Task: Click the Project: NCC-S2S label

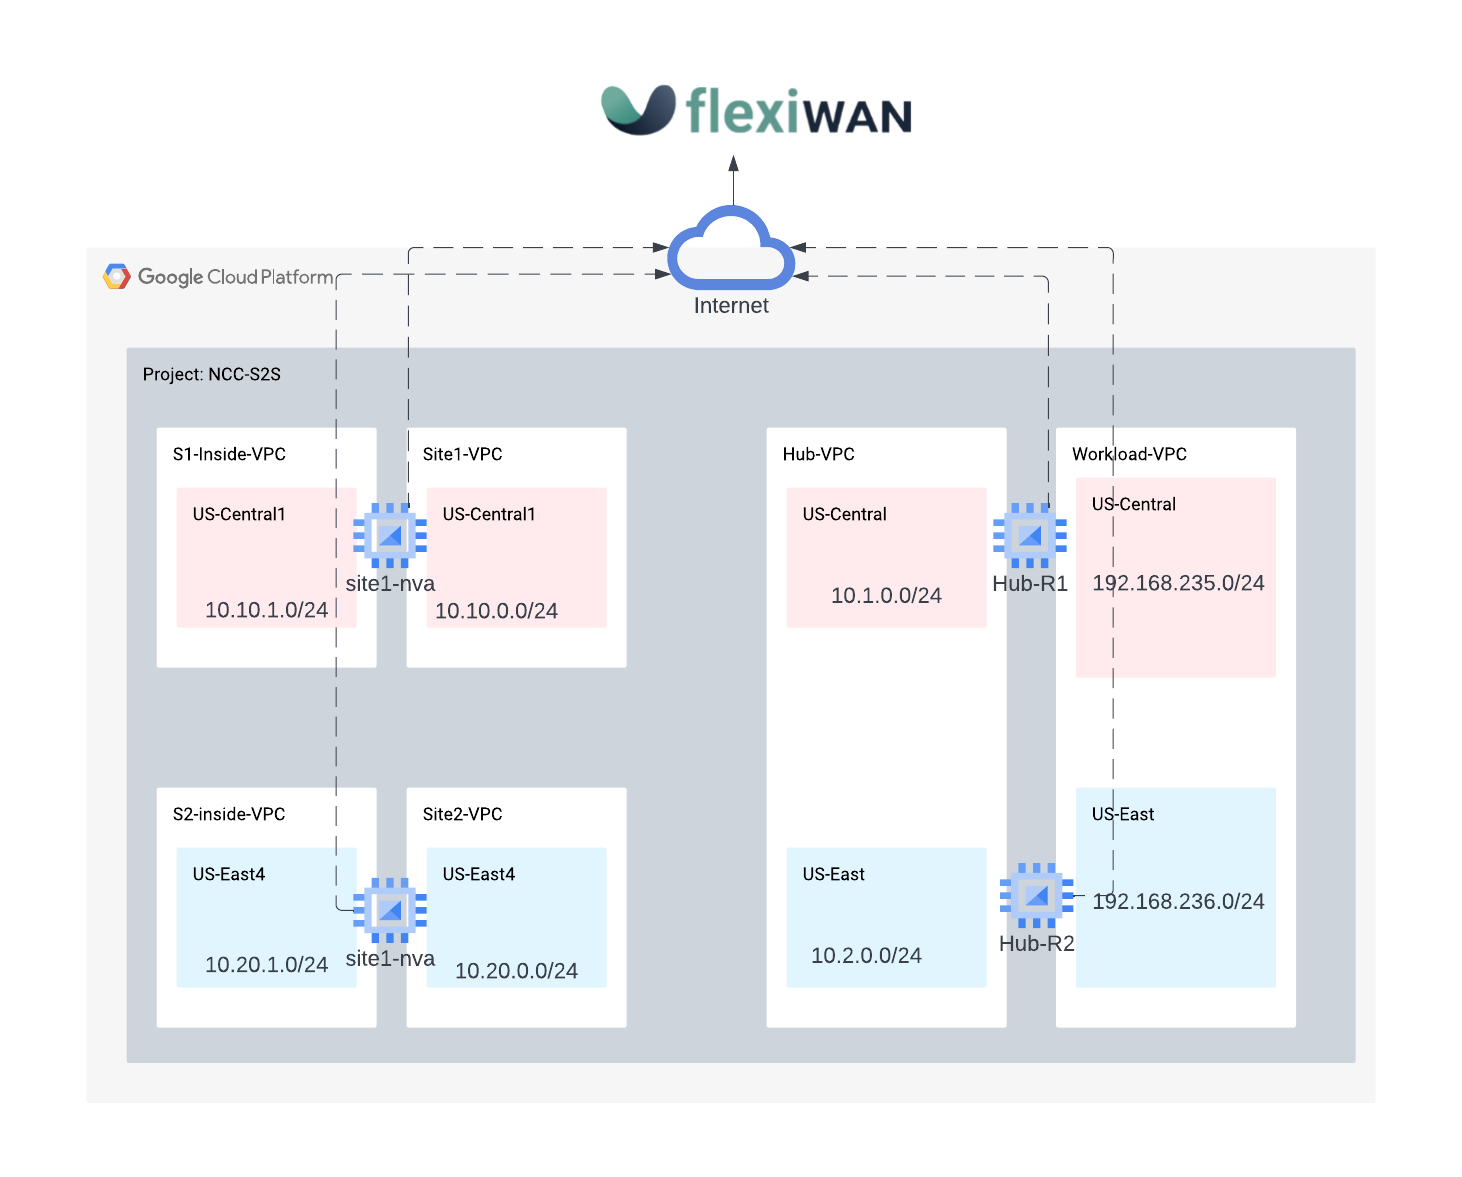Action: pos(212,374)
